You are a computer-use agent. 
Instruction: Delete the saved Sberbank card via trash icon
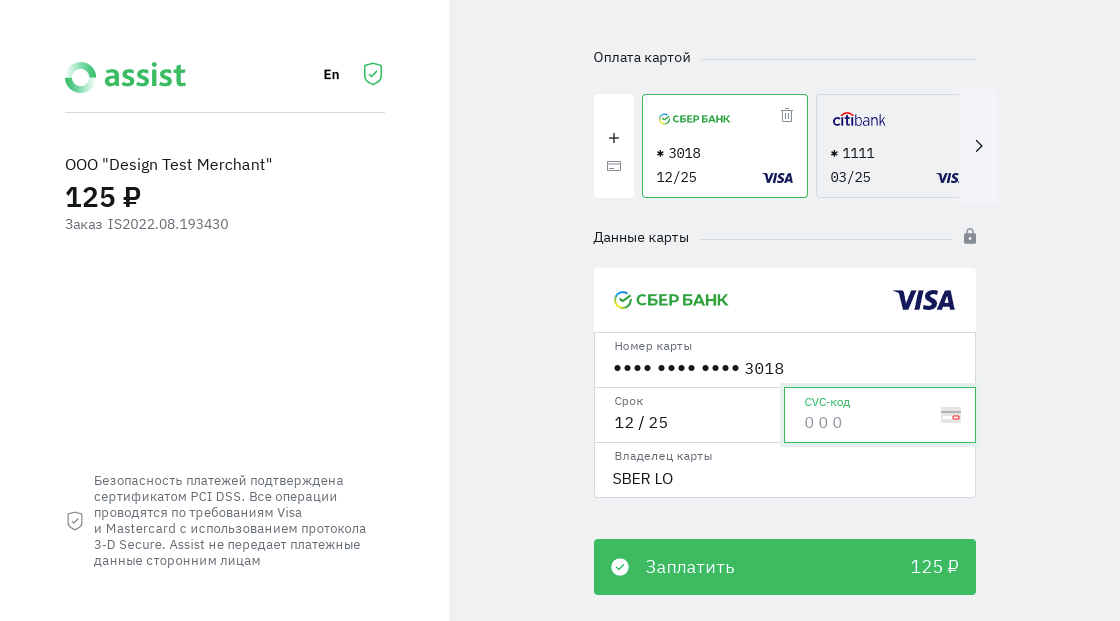point(787,115)
